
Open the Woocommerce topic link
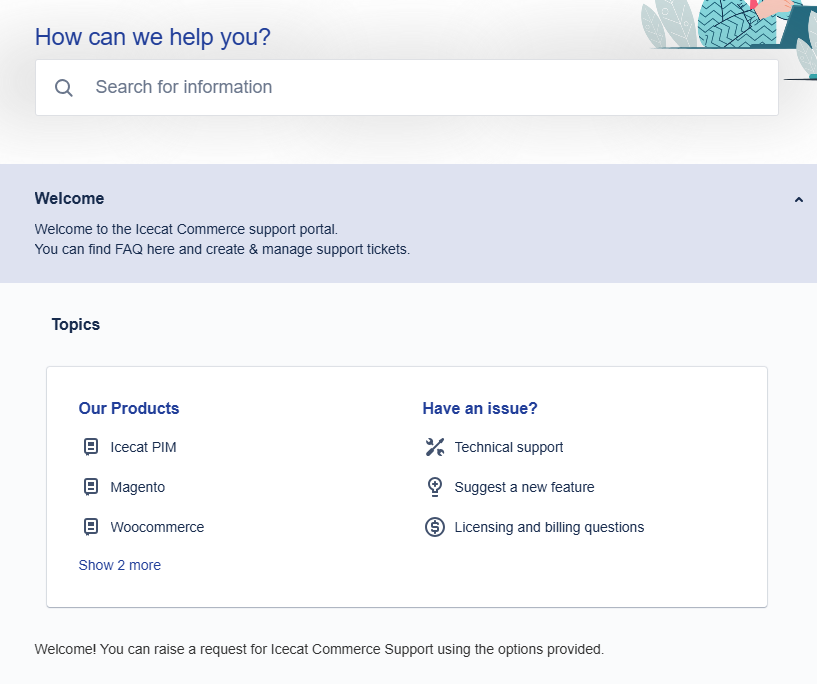(157, 527)
